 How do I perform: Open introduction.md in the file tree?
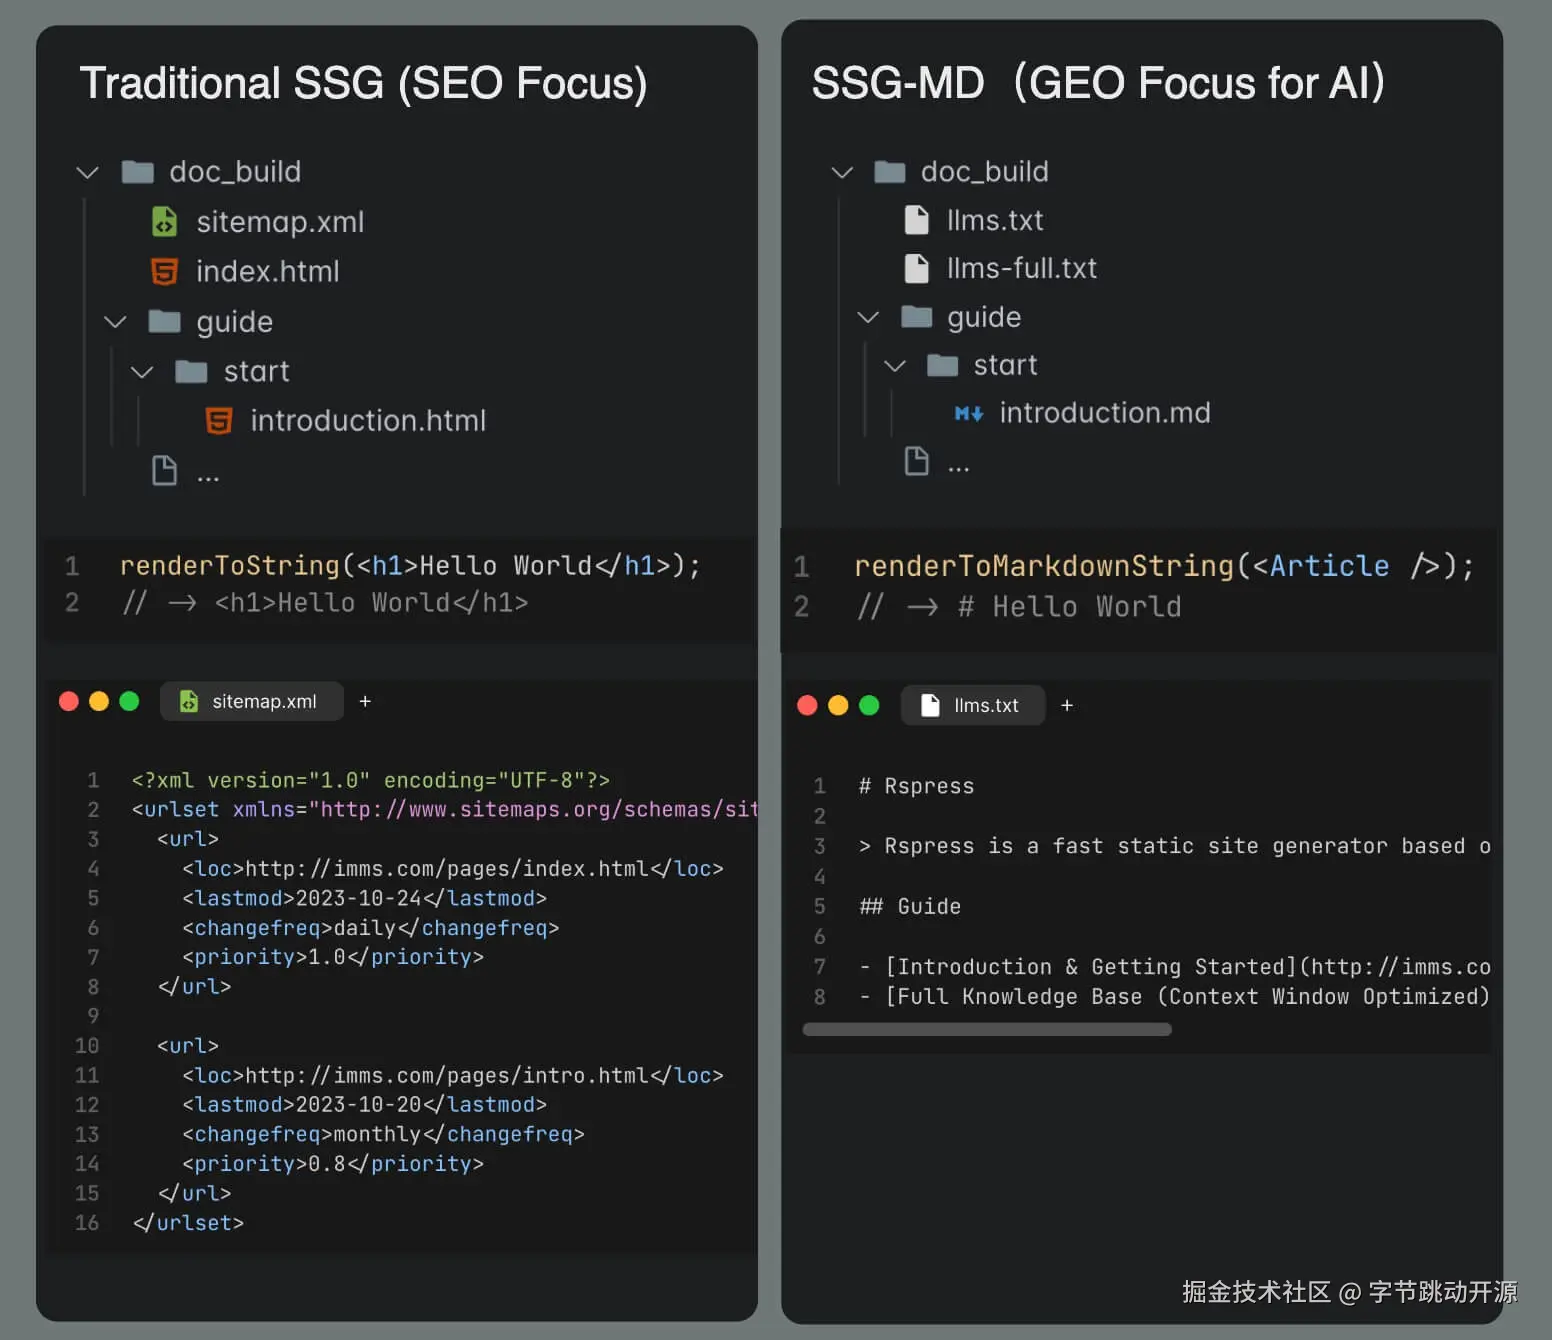(x=1104, y=413)
